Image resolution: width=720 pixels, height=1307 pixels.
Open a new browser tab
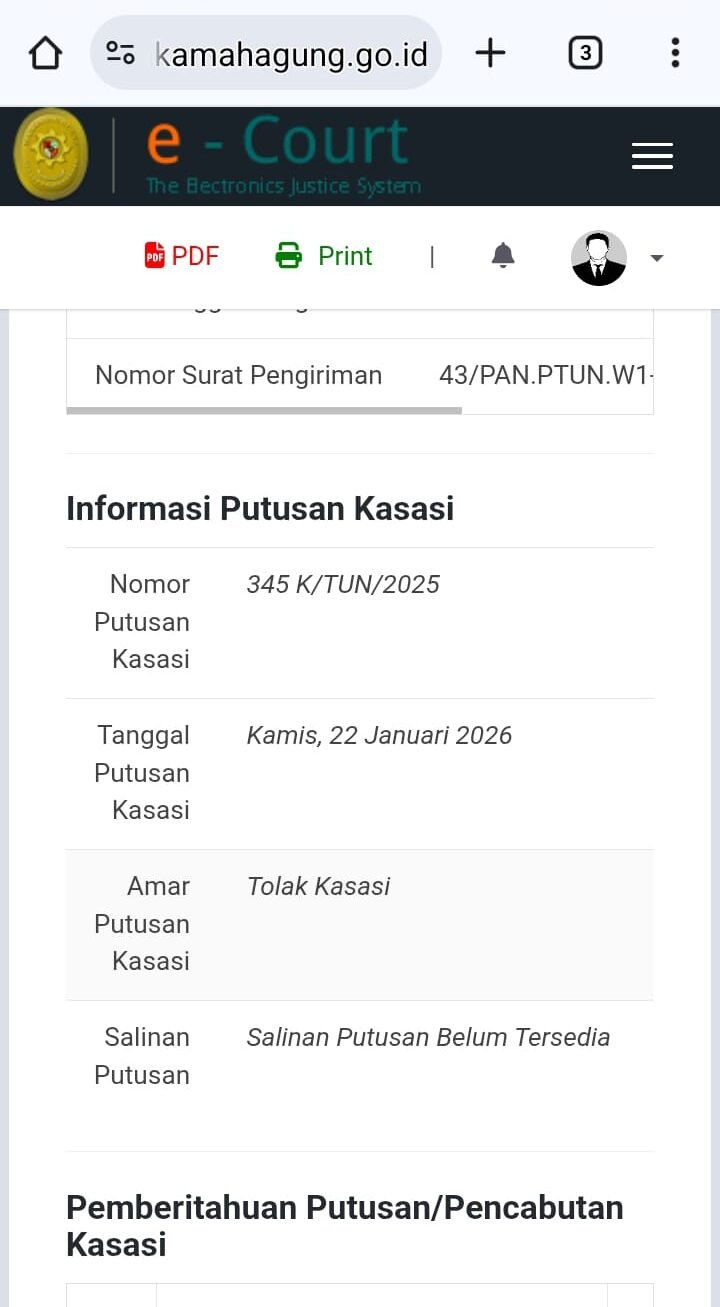click(x=490, y=53)
